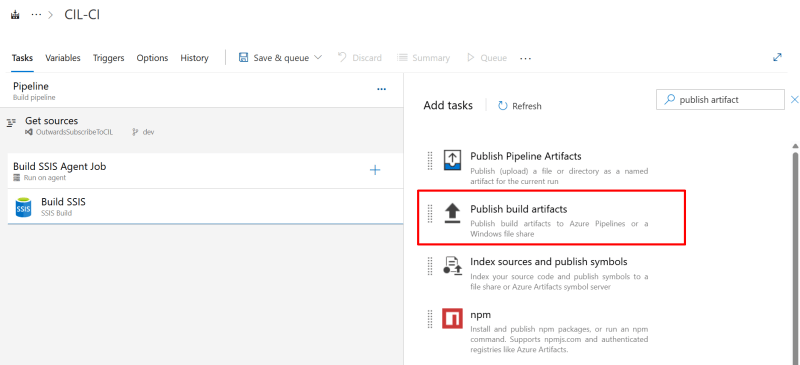Click the Index sources and publish symbols icon
Viewport: 800px width, 365px height.
coord(452,266)
